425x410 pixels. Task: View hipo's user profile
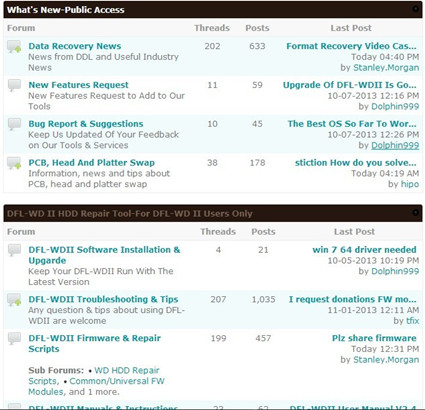tap(410, 184)
